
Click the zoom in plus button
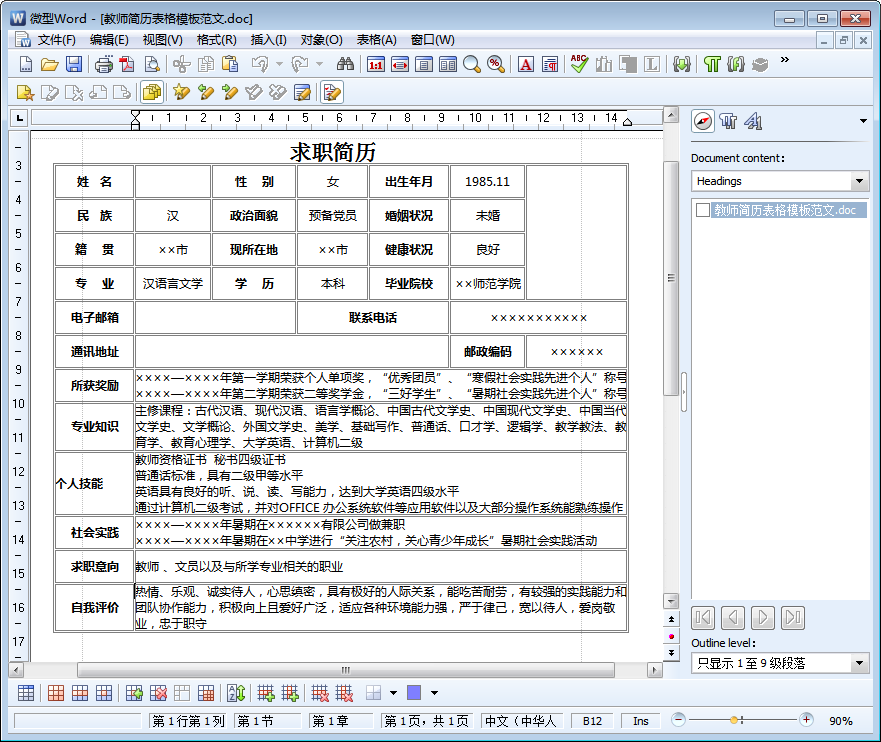coord(806,720)
